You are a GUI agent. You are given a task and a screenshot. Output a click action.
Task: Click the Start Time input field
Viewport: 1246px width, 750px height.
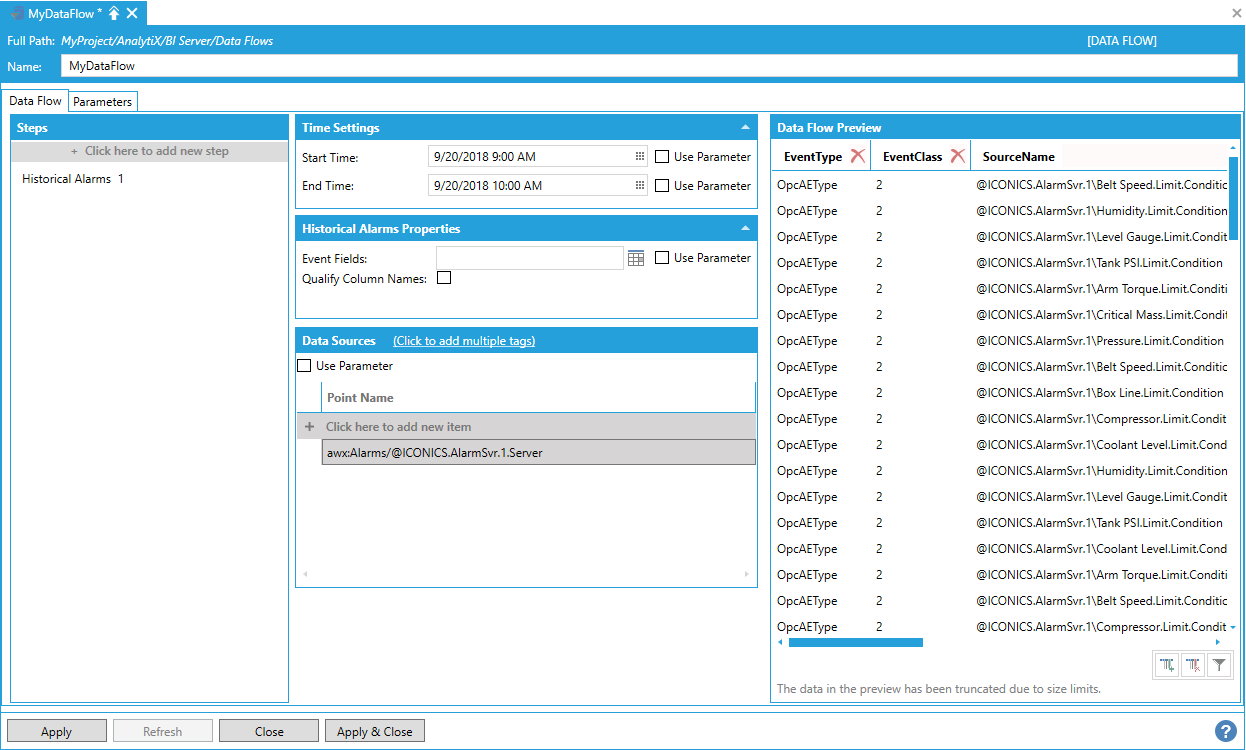(x=538, y=157)
